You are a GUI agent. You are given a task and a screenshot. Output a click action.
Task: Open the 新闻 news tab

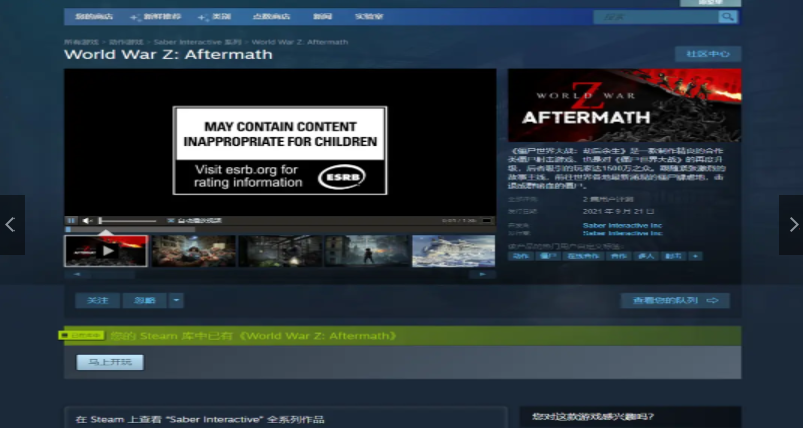[323, 16]
